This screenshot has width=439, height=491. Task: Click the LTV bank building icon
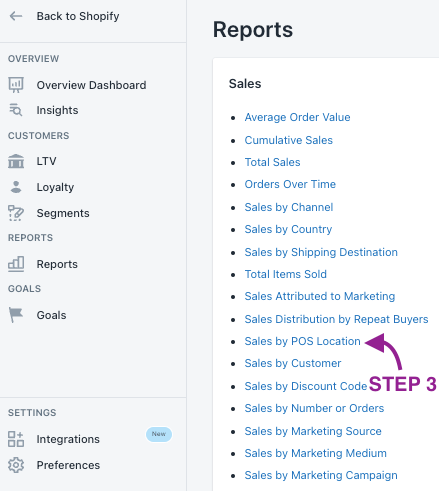coord(16,161)
